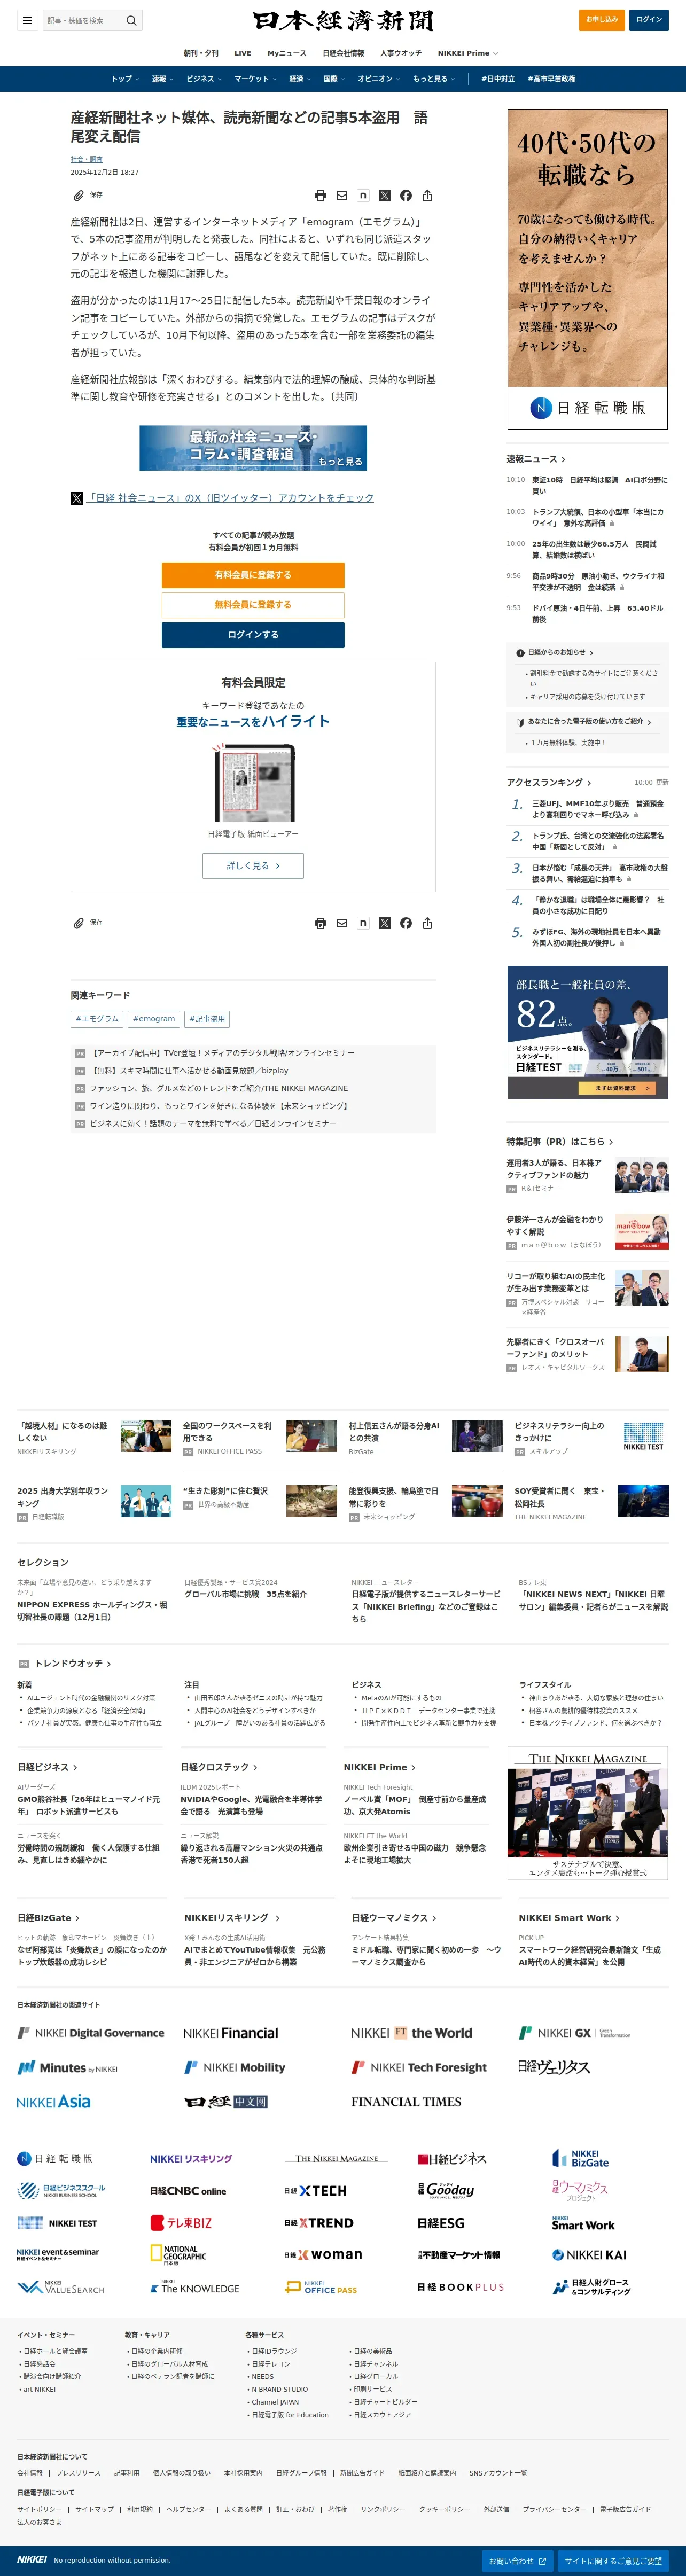Open the LIVE tab

click(x=243, y=53)
